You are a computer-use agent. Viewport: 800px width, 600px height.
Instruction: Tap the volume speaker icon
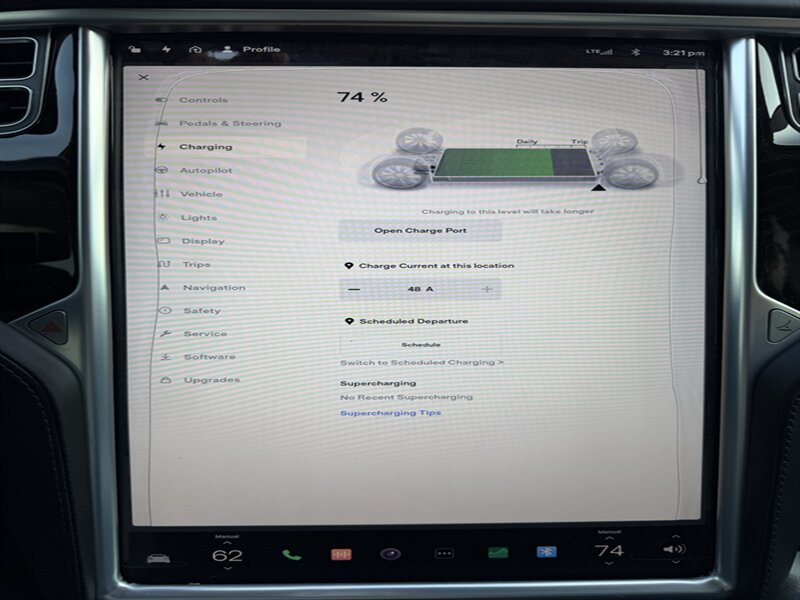tap(674, 549)
